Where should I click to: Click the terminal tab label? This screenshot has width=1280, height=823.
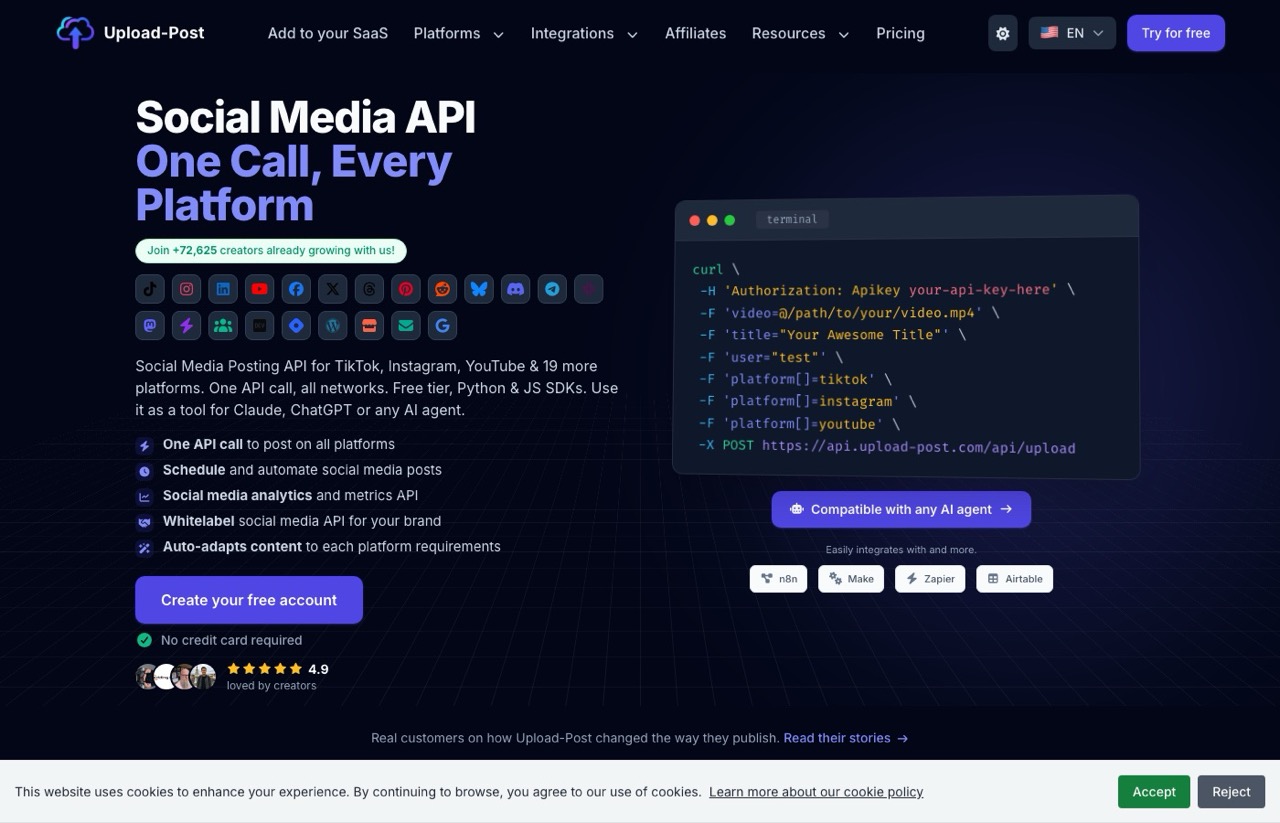tap(792, 220)
